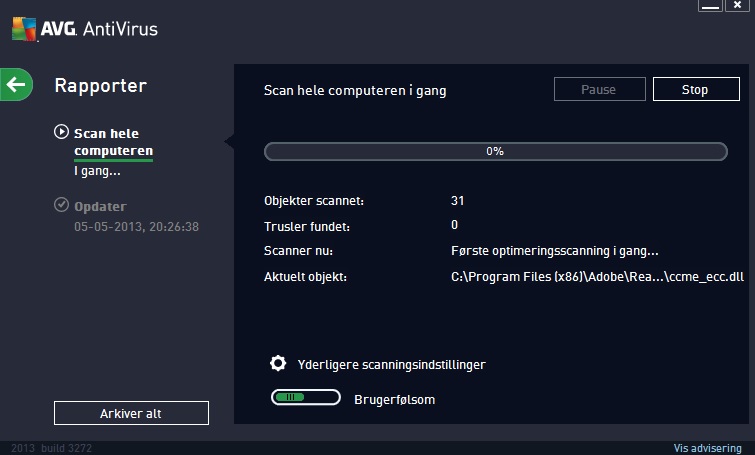This screenshot has height=455, width=755.
Task: Close the AVG AntiVirus window
Action: pyautogui.click(x=737, y=6)
